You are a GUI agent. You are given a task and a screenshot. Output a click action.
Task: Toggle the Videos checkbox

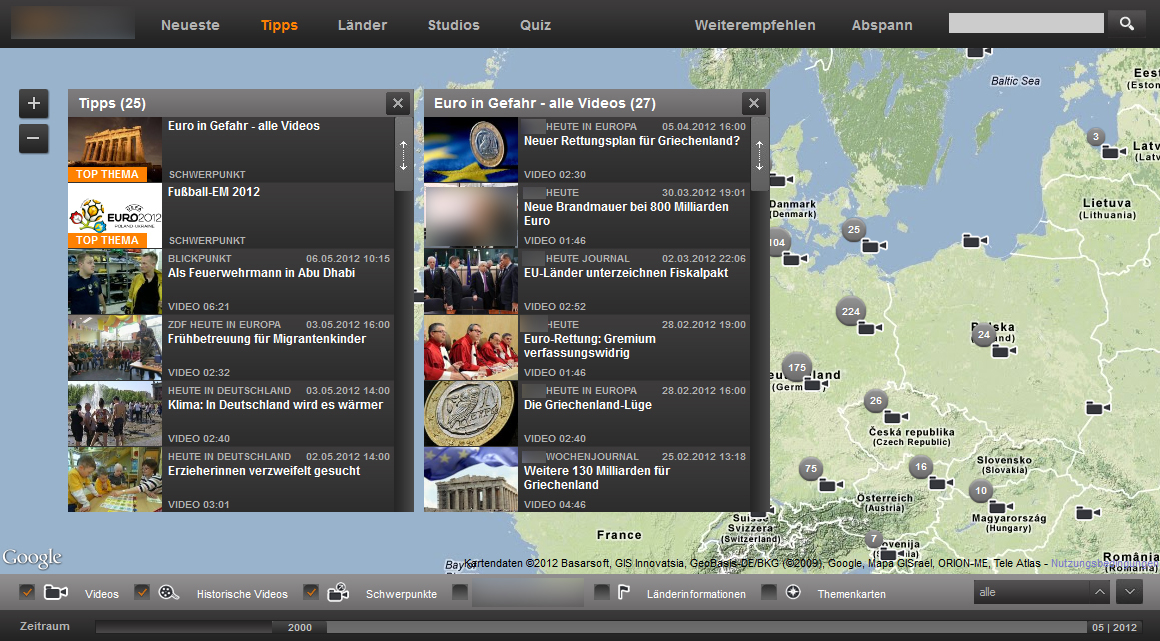(27, 593)
